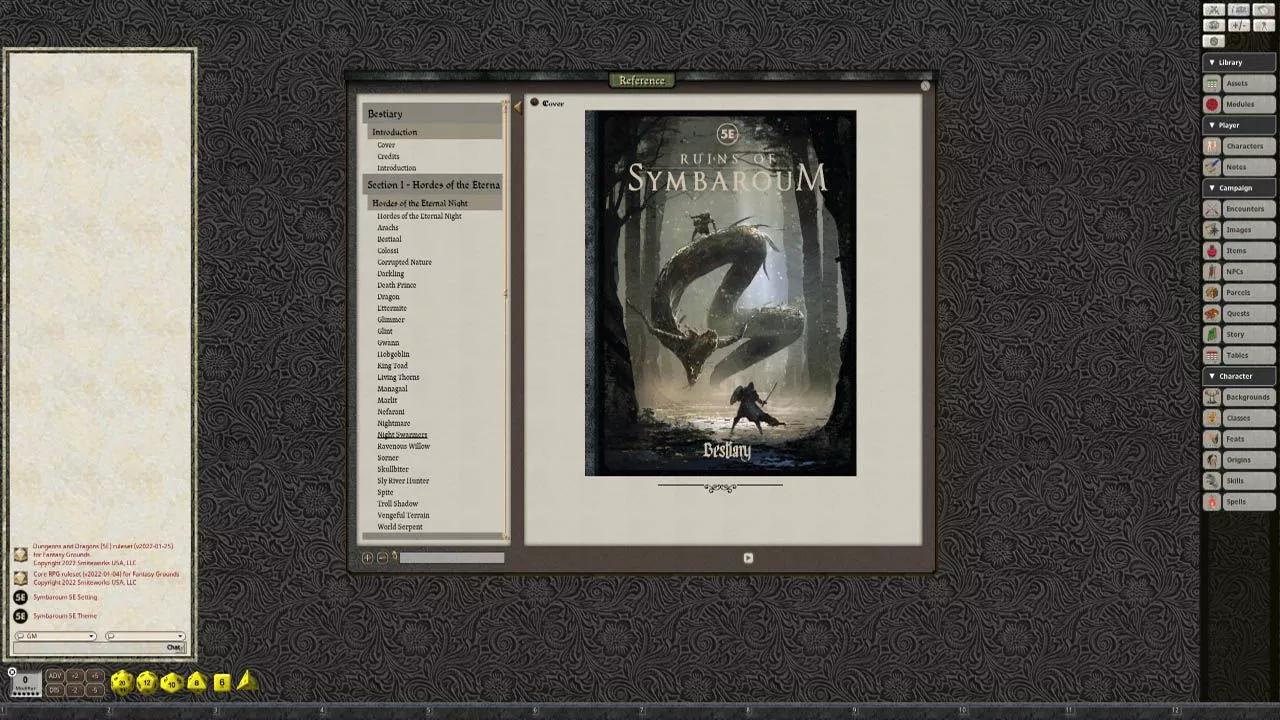Click the Skills icon

click(1212, 481)
